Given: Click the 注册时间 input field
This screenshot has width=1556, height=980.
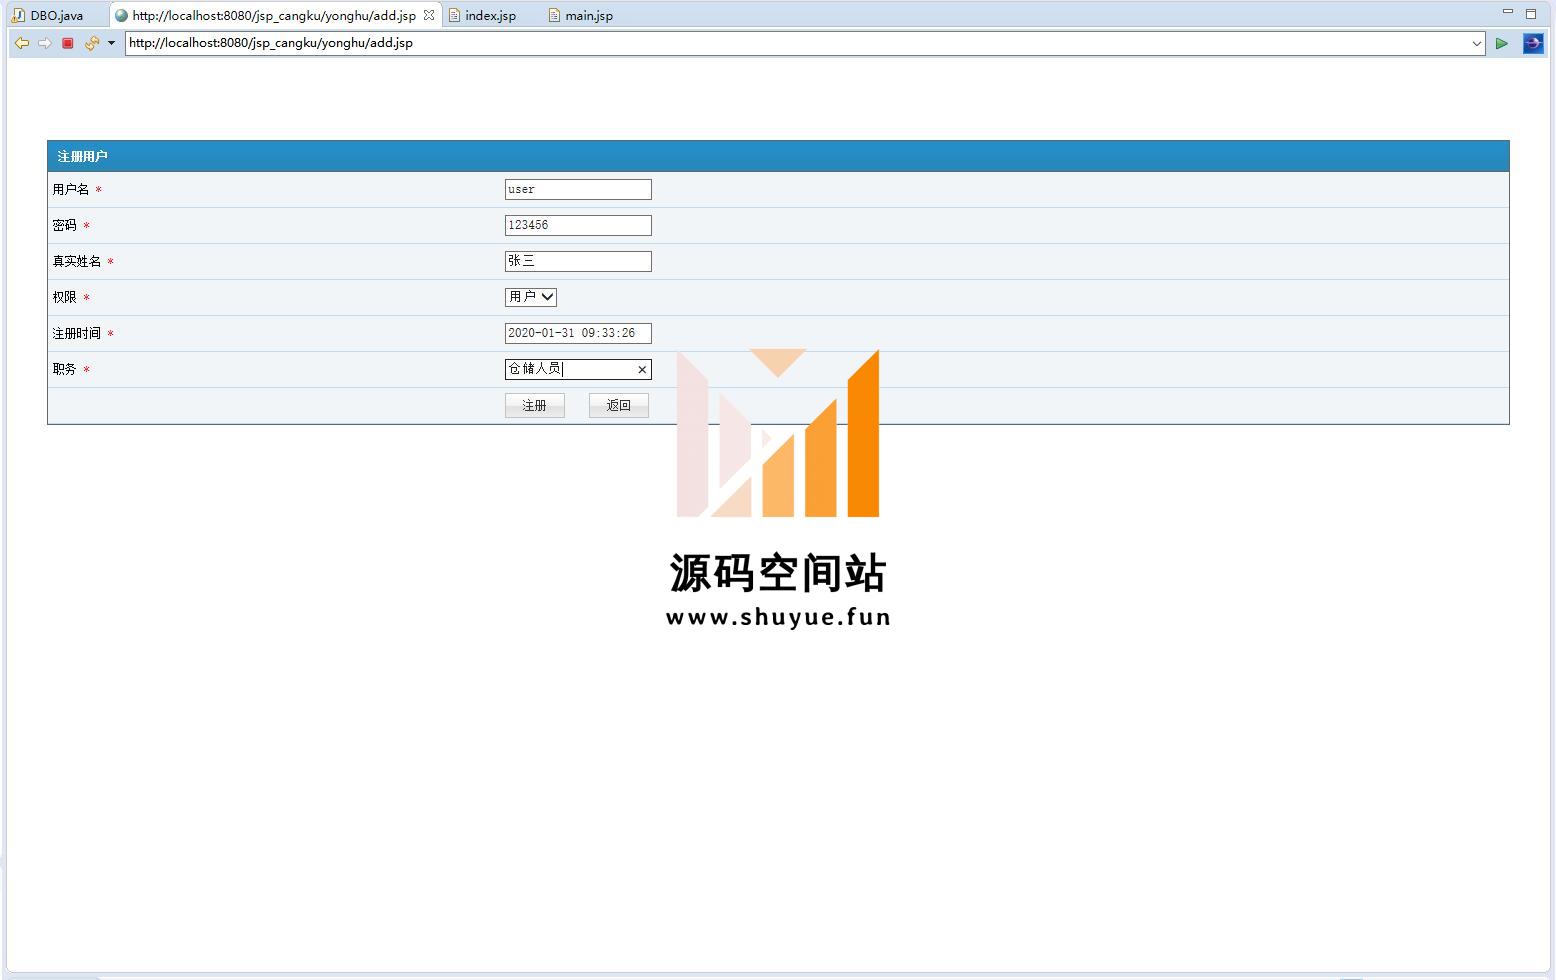Looking at the screenshot, I should 578,333.
